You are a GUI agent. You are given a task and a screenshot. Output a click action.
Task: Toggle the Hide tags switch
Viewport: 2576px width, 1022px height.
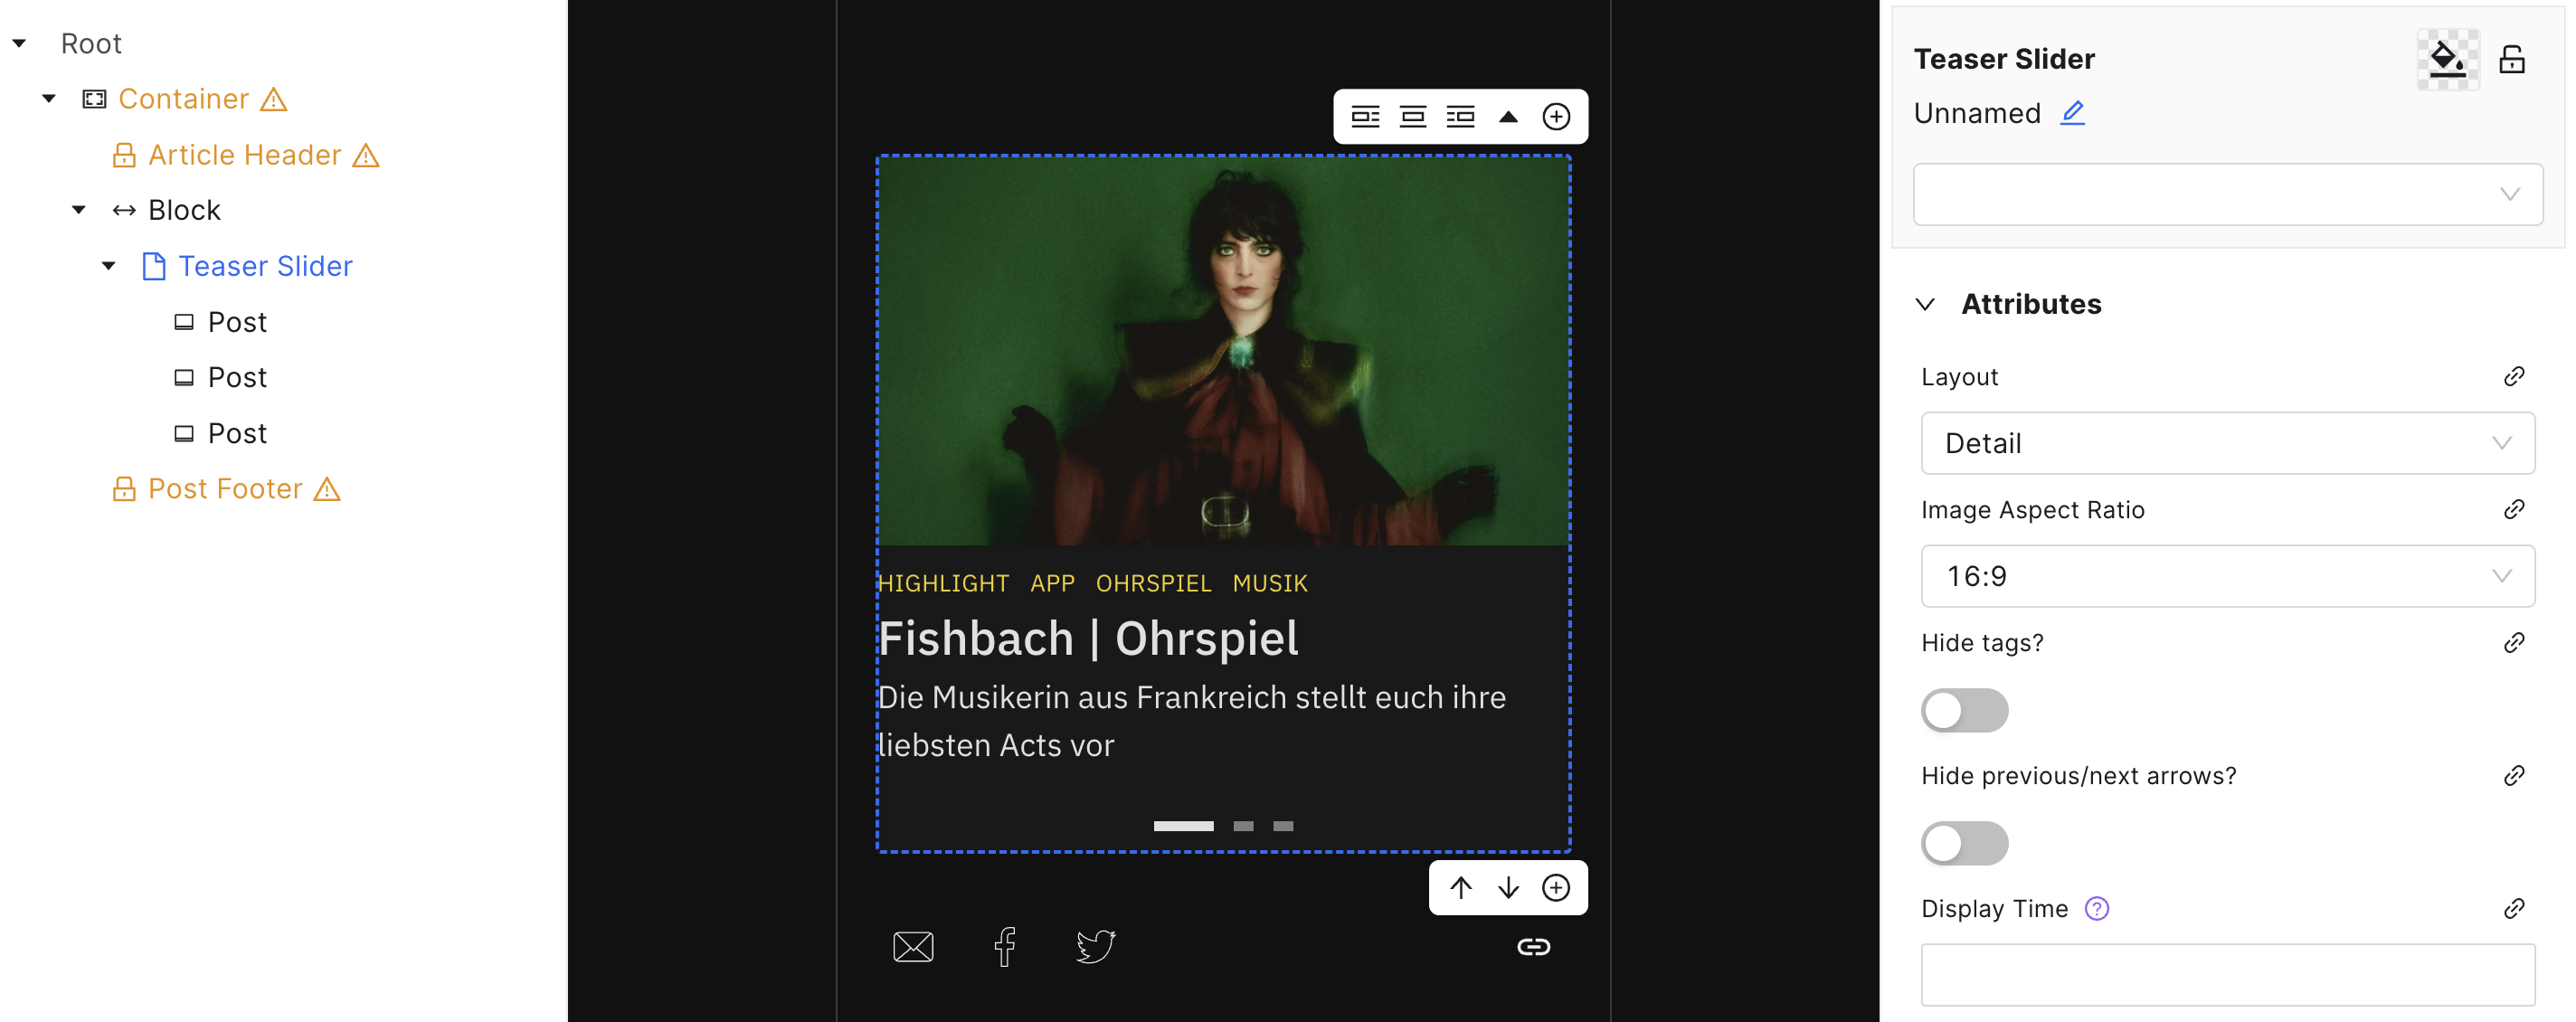pyautogui.click(x=1964, y=710)
